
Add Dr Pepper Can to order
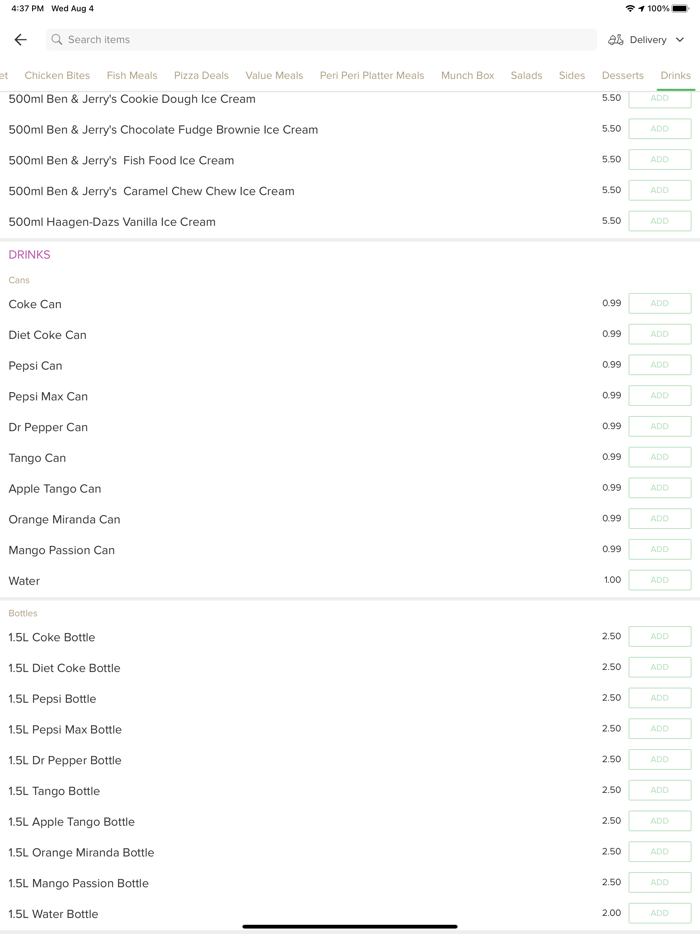[x=659, y=426]
